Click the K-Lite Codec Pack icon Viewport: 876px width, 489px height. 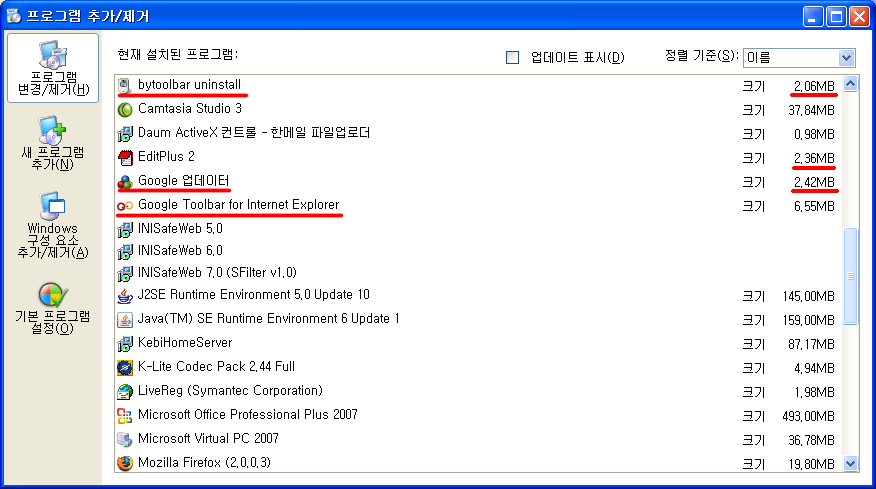(x=125, y=368)
